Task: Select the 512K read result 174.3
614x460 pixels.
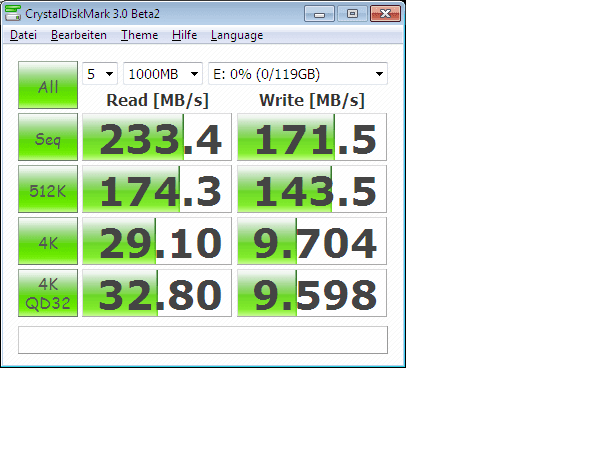Action: [x=157, y=189]
